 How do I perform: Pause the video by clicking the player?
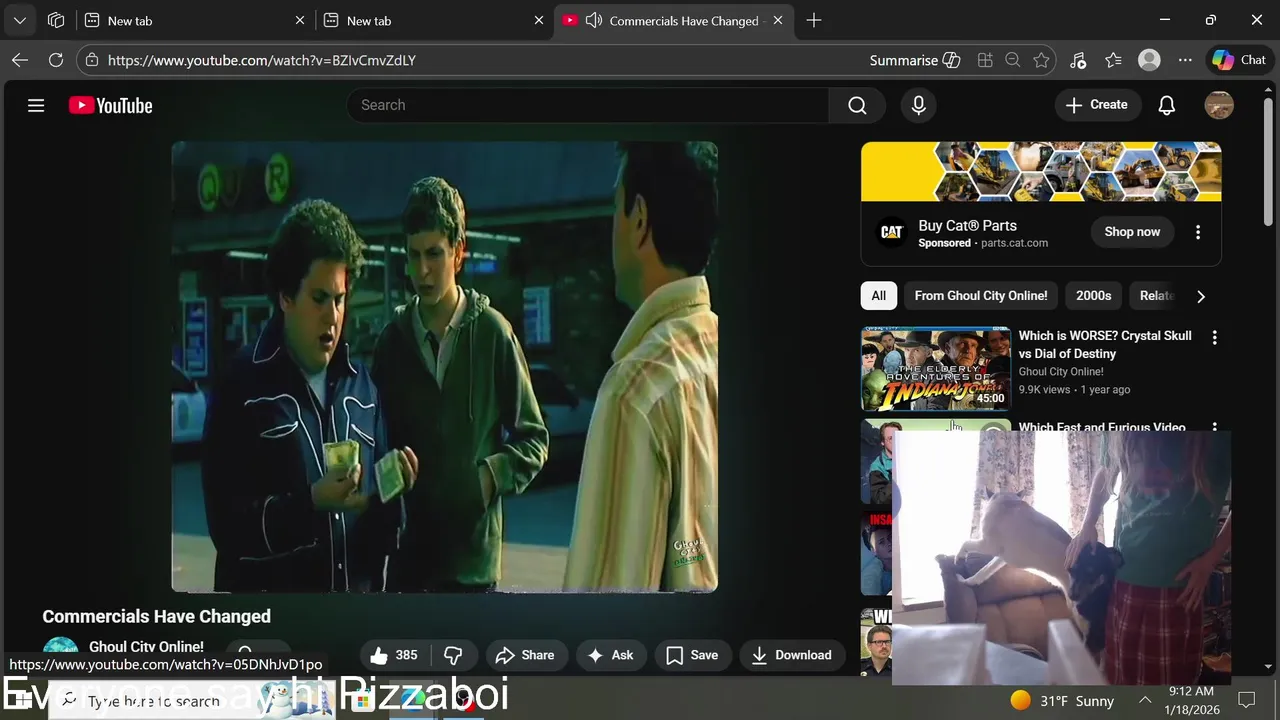[444, 367]
